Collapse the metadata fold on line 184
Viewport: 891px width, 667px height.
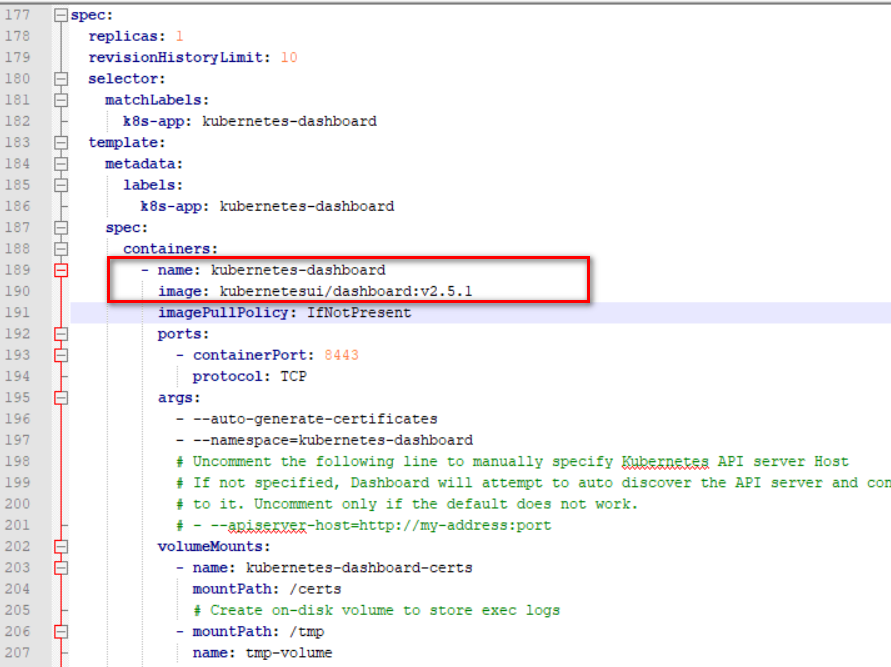(x=61, y=164)
